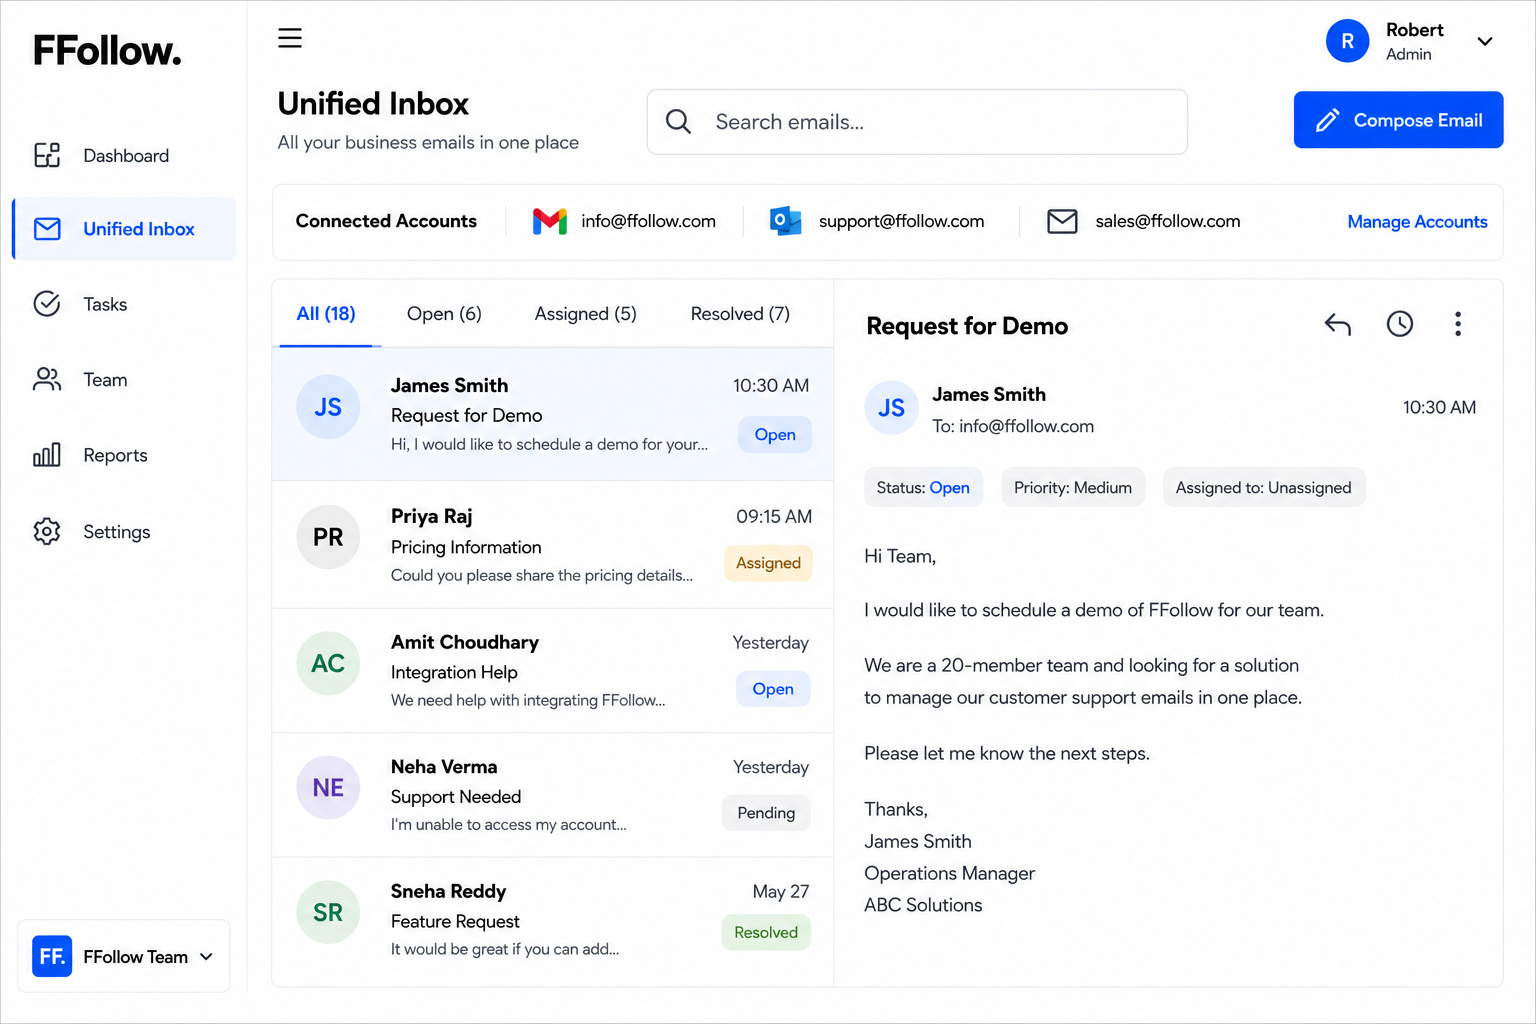Click the pencil icon in Compose Email
The image size is (1536, 1024).
click(1327, 121)
